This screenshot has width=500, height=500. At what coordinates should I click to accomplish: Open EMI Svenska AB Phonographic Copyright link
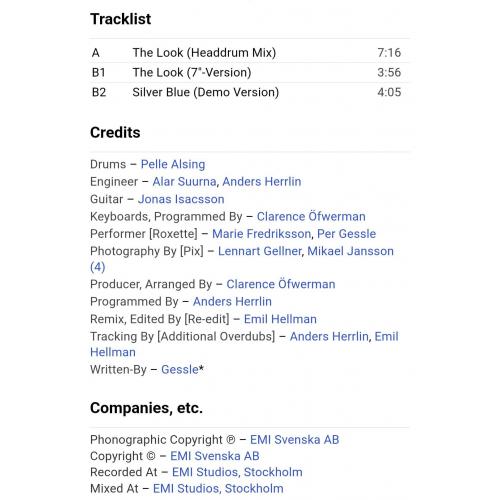pyautogui.click(x=294, y=440)
